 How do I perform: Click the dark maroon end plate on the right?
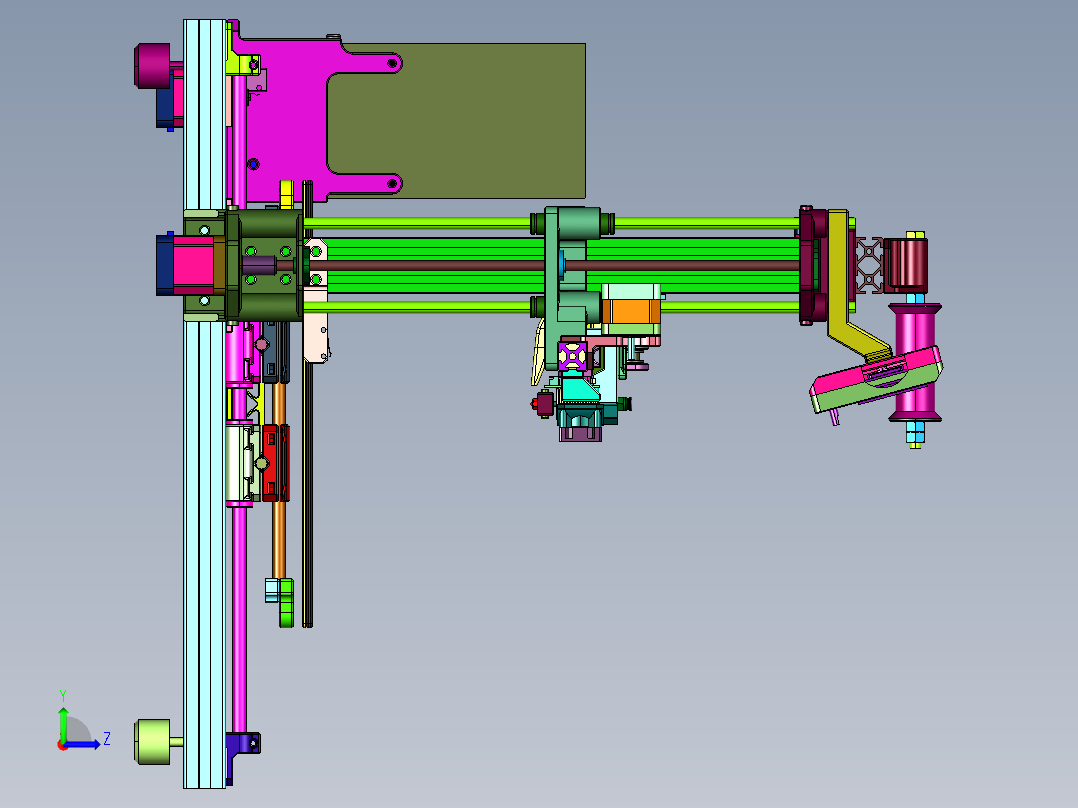[808, 265]
